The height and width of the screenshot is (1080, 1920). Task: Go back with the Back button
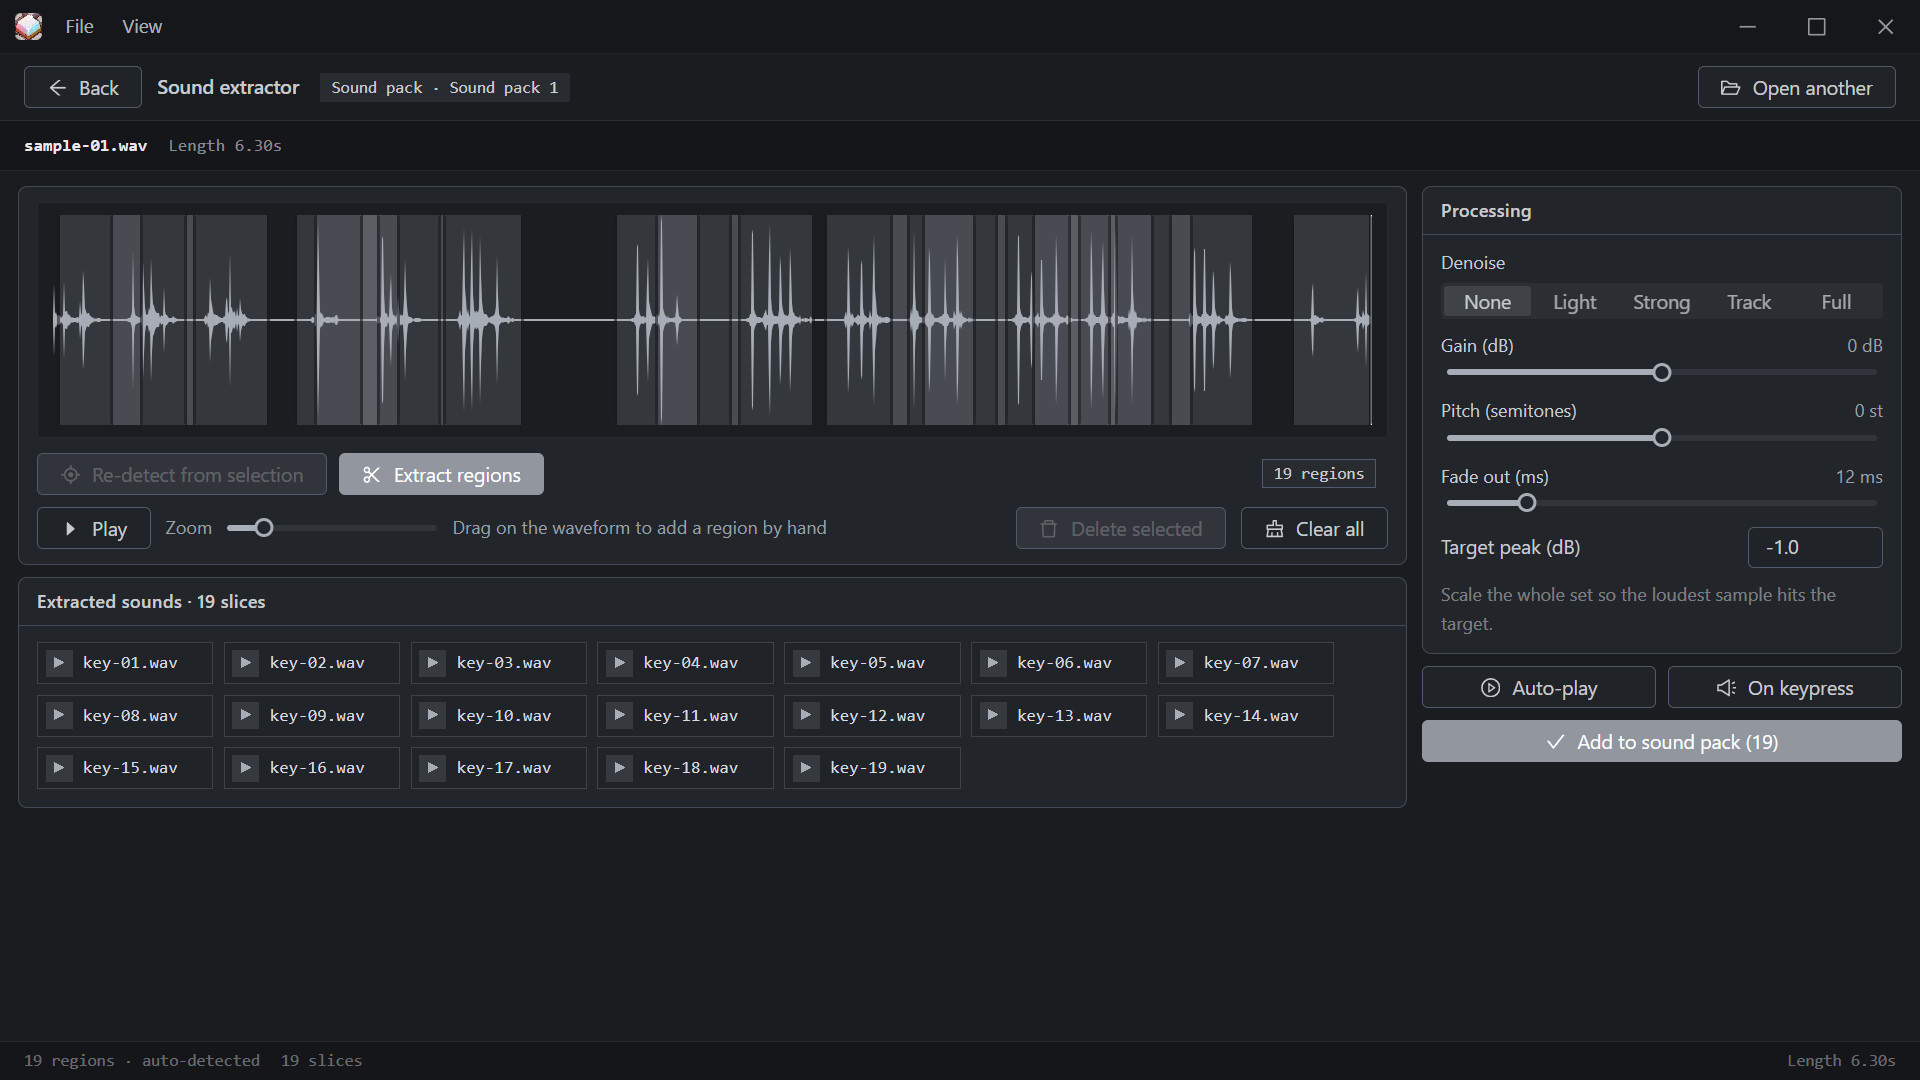click(83, 88)
